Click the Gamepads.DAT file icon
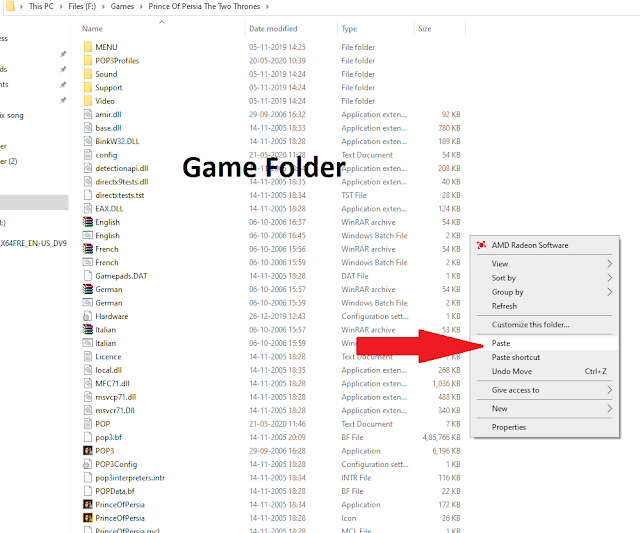 [88, 276]
